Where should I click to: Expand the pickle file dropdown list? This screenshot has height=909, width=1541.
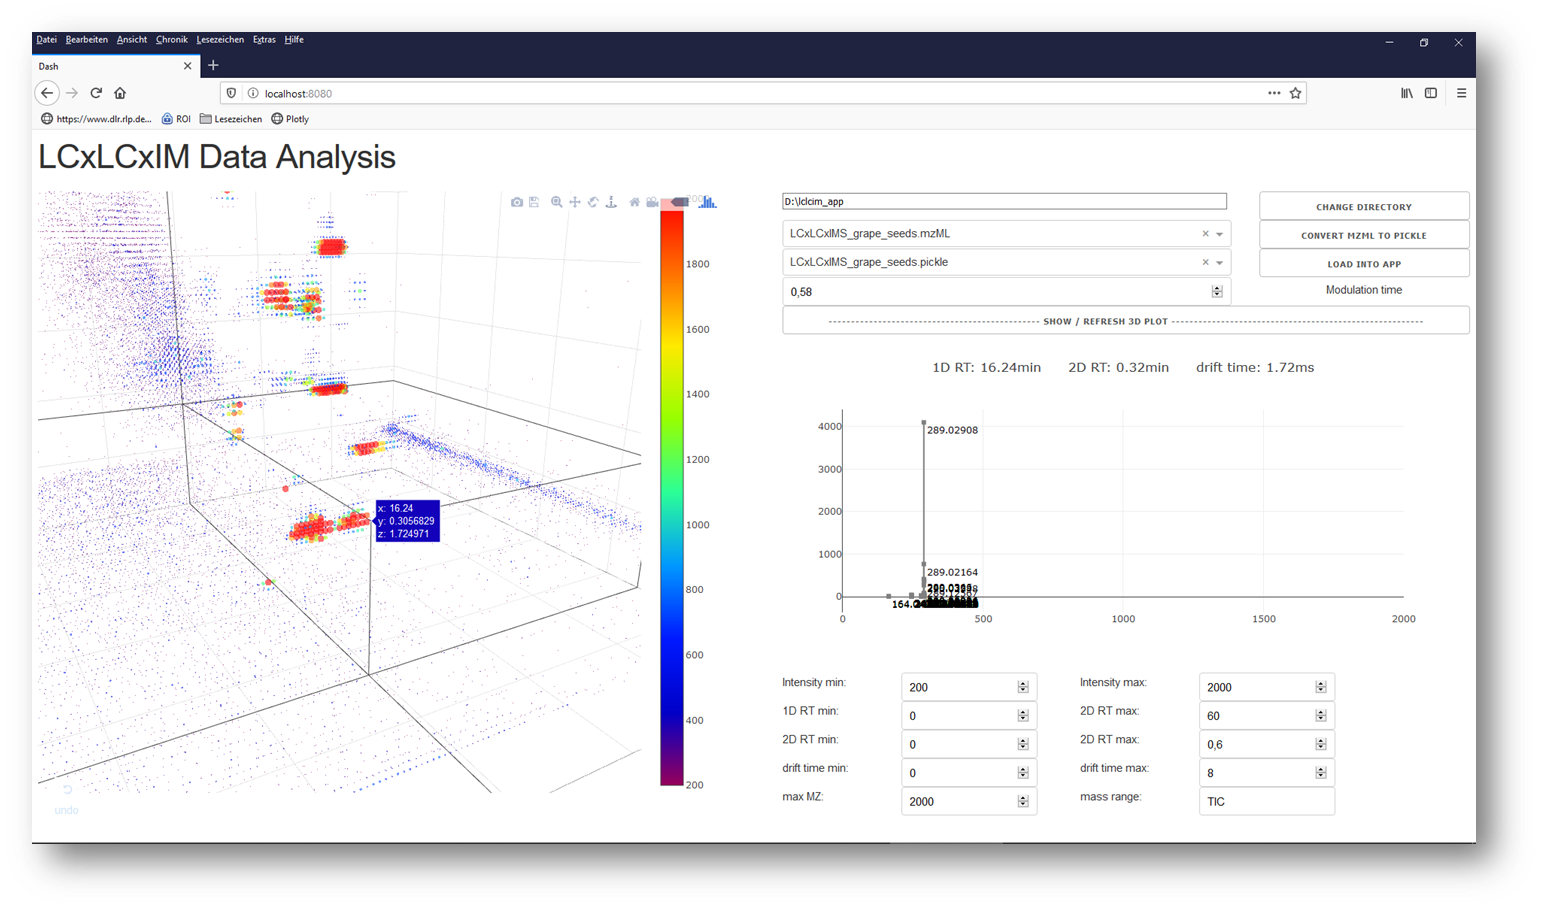1219,262
